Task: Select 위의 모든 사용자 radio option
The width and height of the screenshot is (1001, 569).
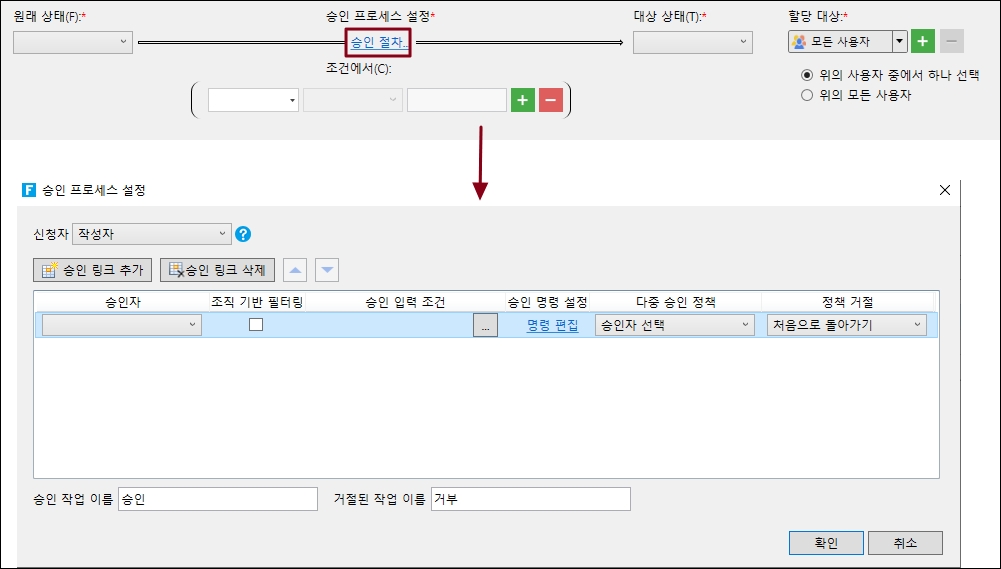Action: pyautogui.click(x=808, y=95)
